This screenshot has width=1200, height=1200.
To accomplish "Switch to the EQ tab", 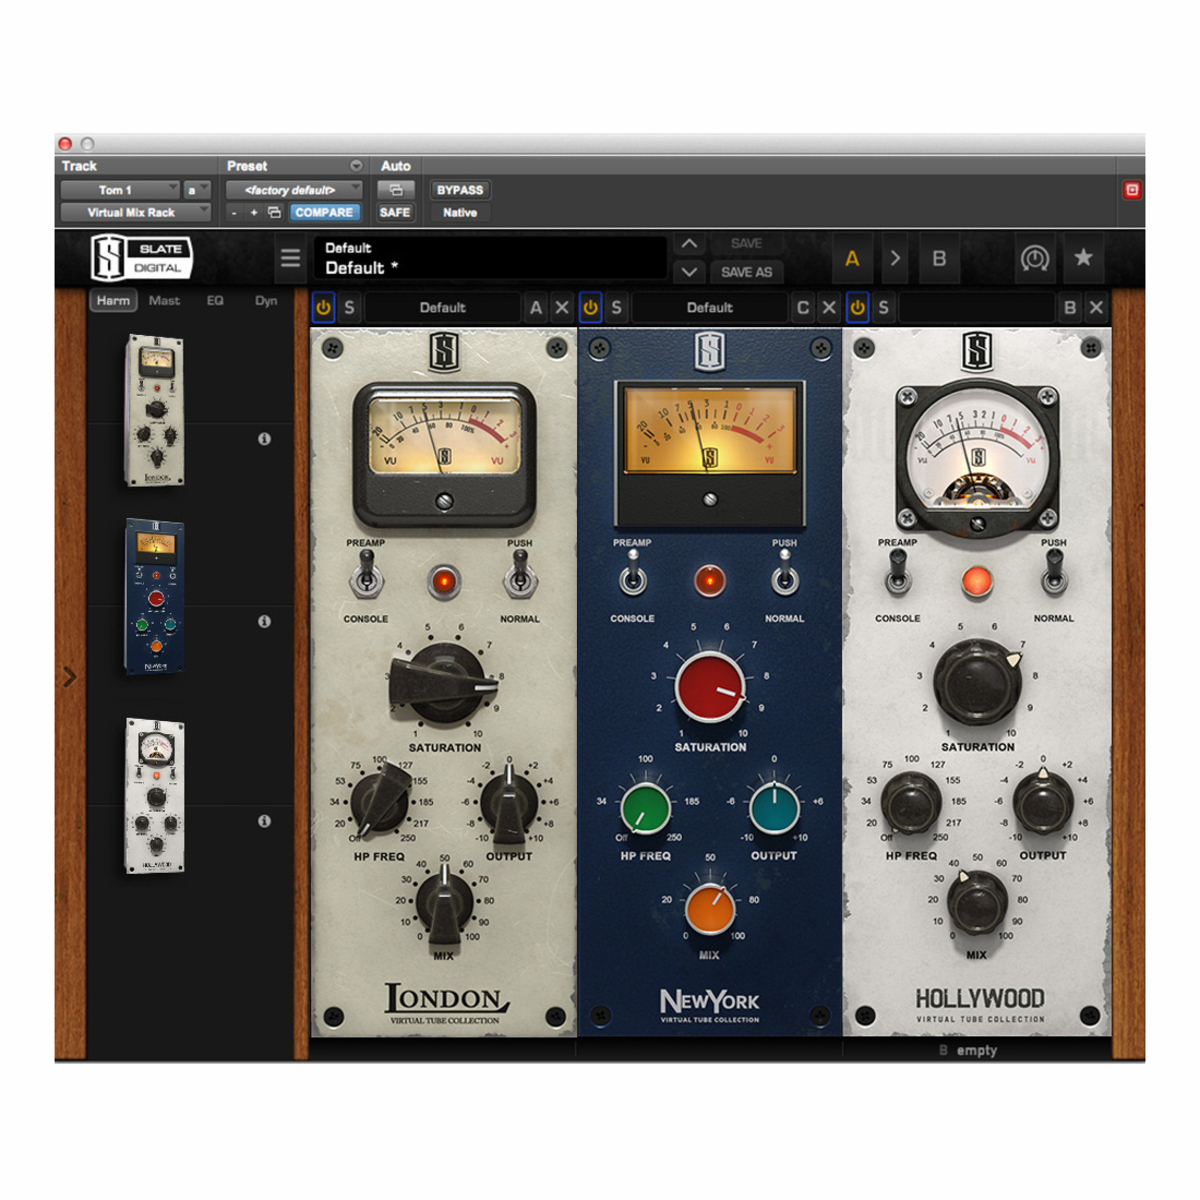I will 215,300.
